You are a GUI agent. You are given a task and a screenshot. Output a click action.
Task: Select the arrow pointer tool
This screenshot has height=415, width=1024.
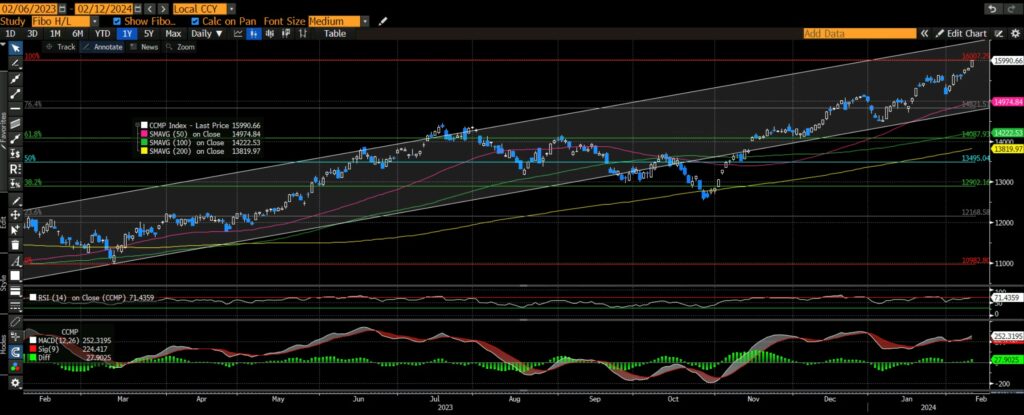click(x=14, y=47)
